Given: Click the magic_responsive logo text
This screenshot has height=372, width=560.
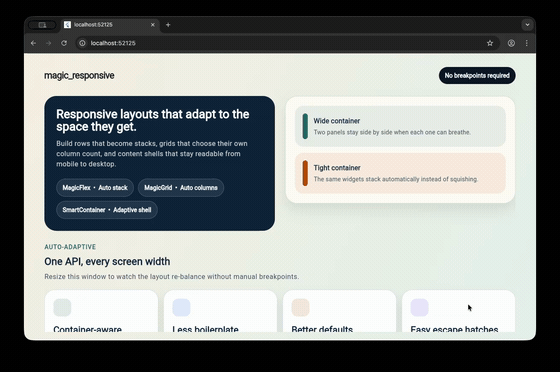Looking at the screenshot, I should pos(79,76).
